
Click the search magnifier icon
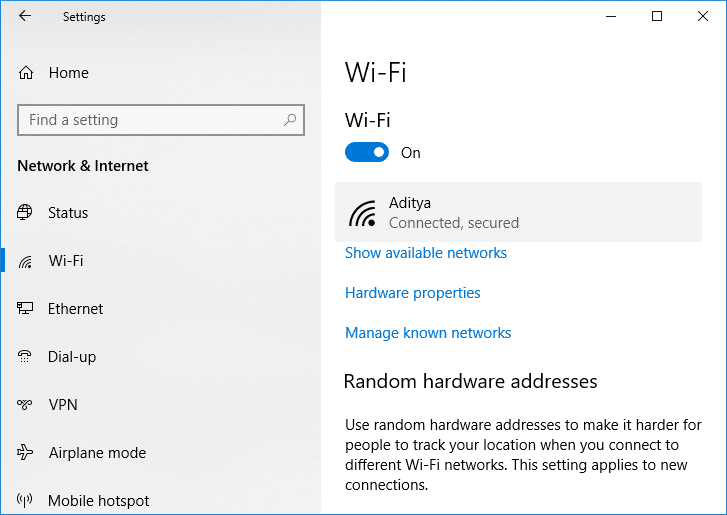coord(290,120)
